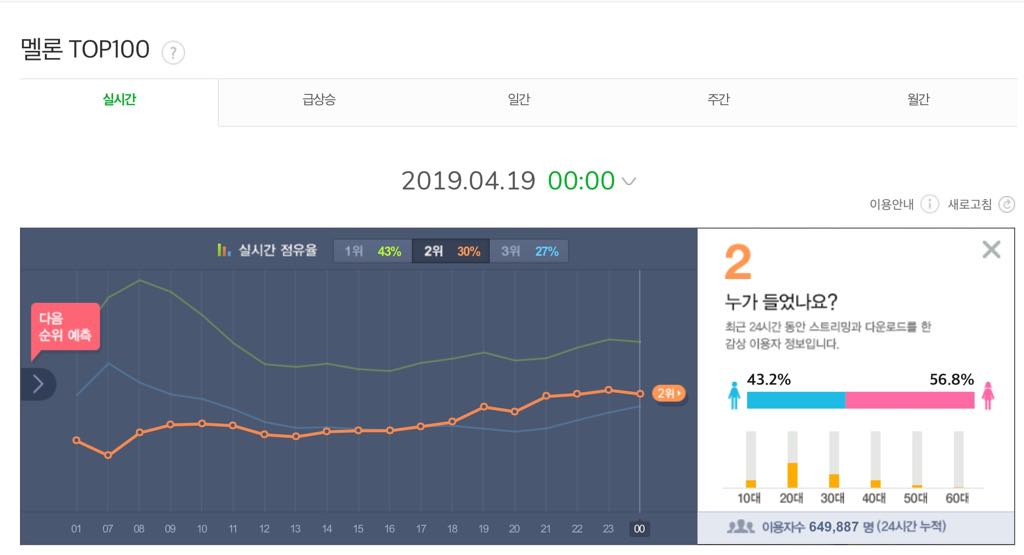Viewport: 1024px width, 555px height.
Task: Select the 19 hour point on the orange line
Action: [x=484, y=407]
